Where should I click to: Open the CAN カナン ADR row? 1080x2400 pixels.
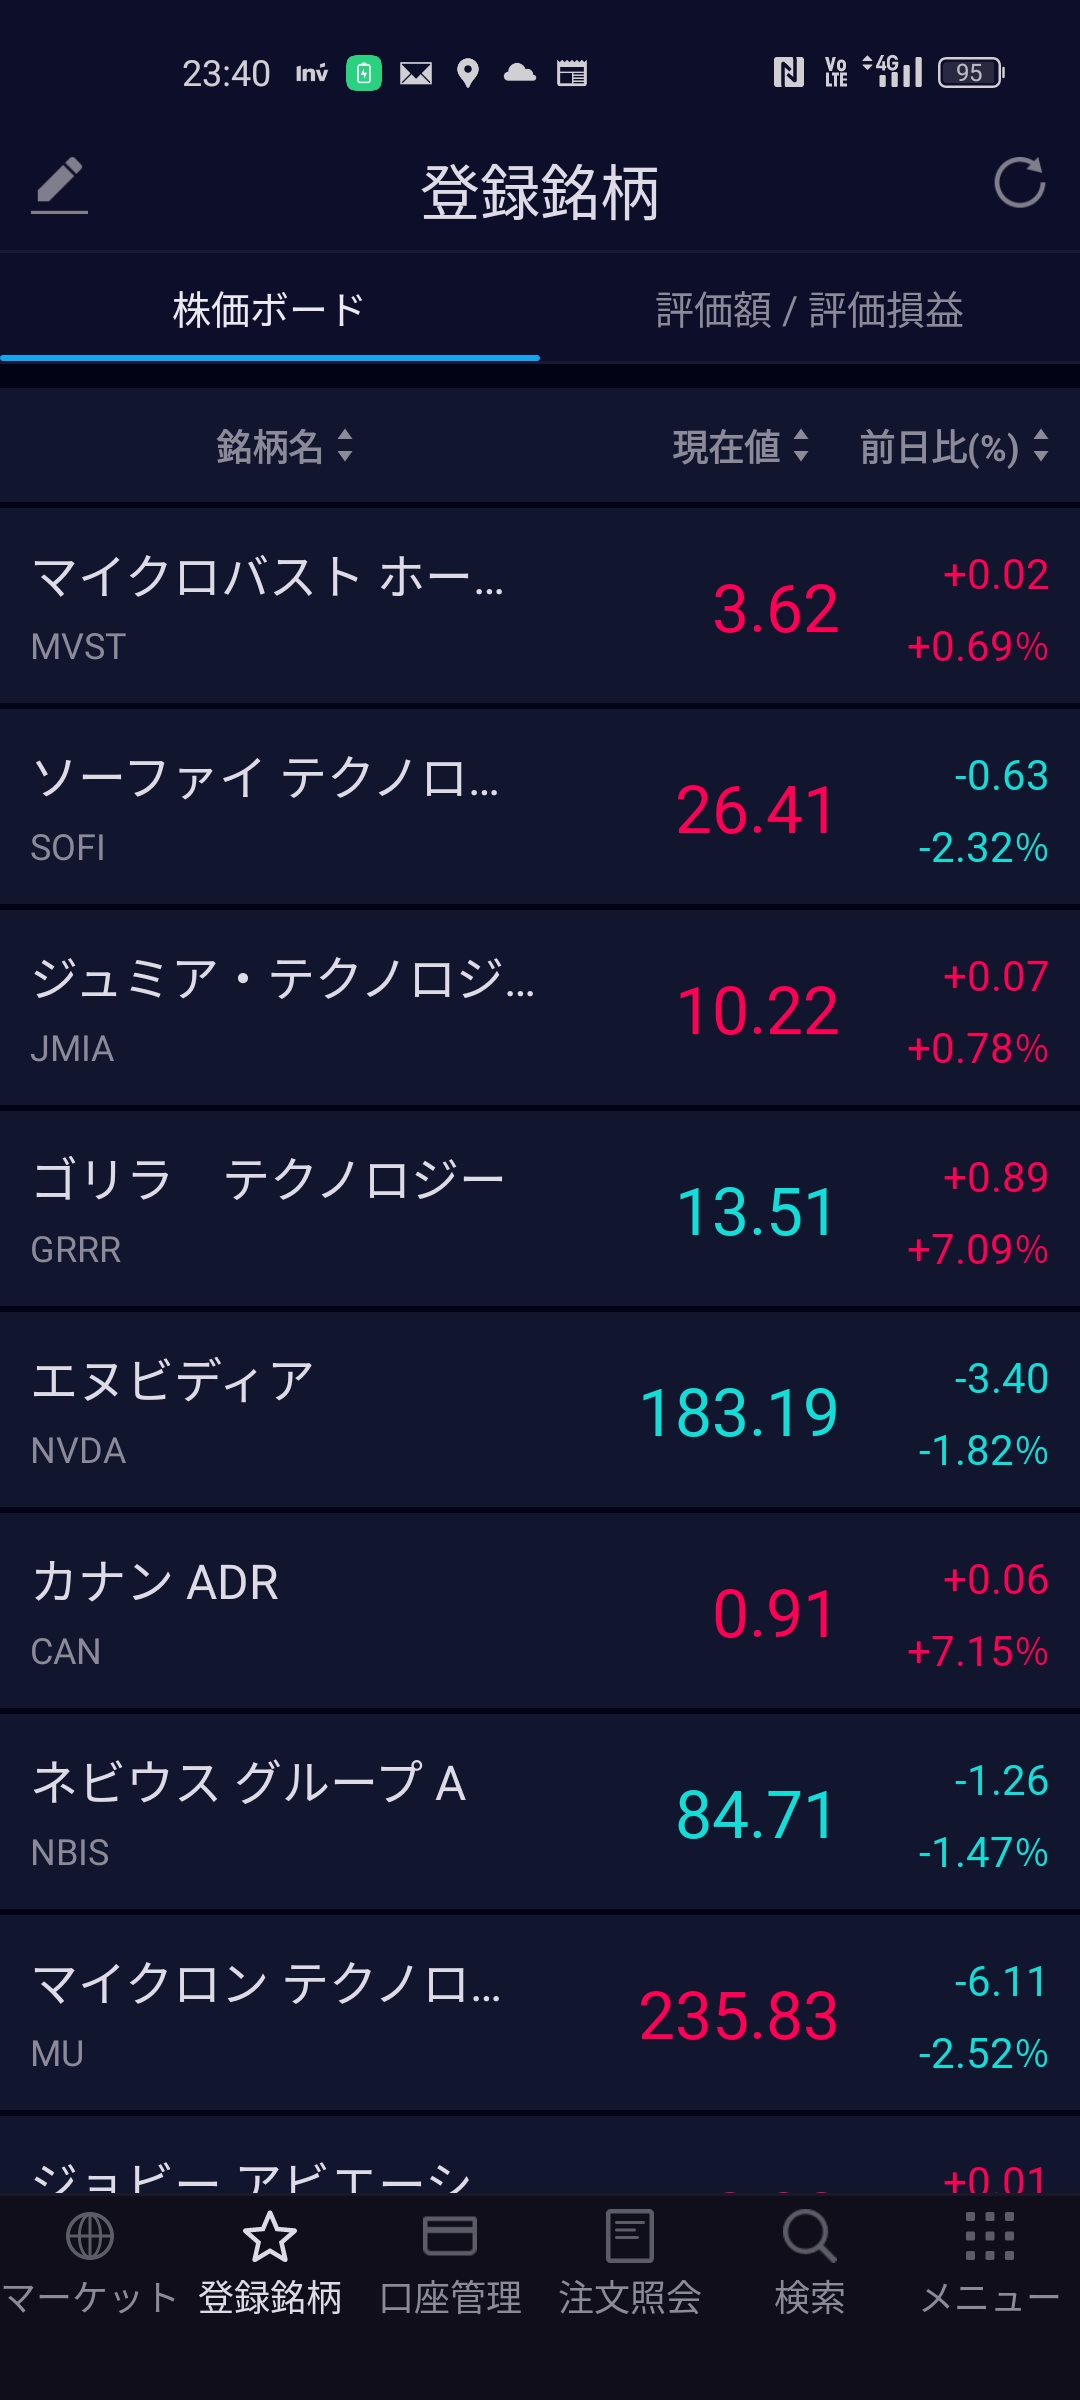[540, 1613]
